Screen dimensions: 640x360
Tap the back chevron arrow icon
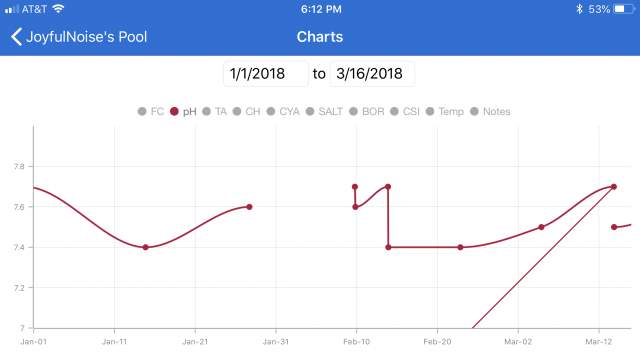click(16, 37)
